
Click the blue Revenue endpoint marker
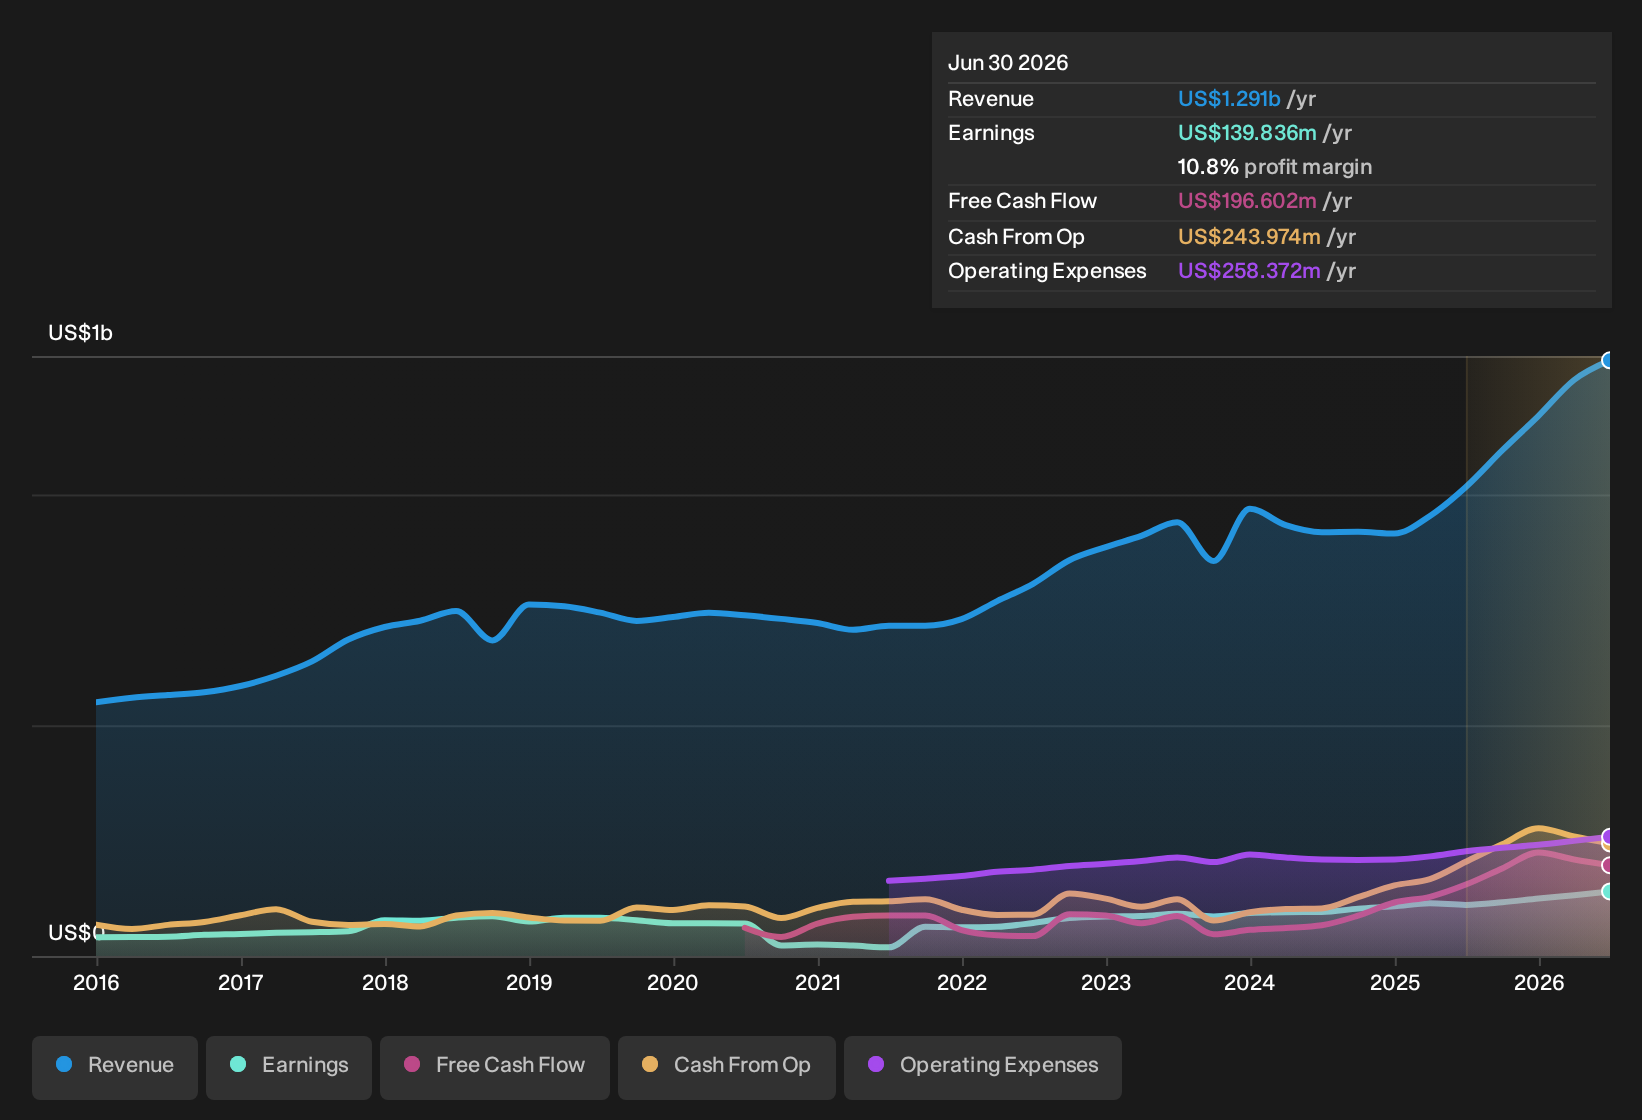[1608, 360]
